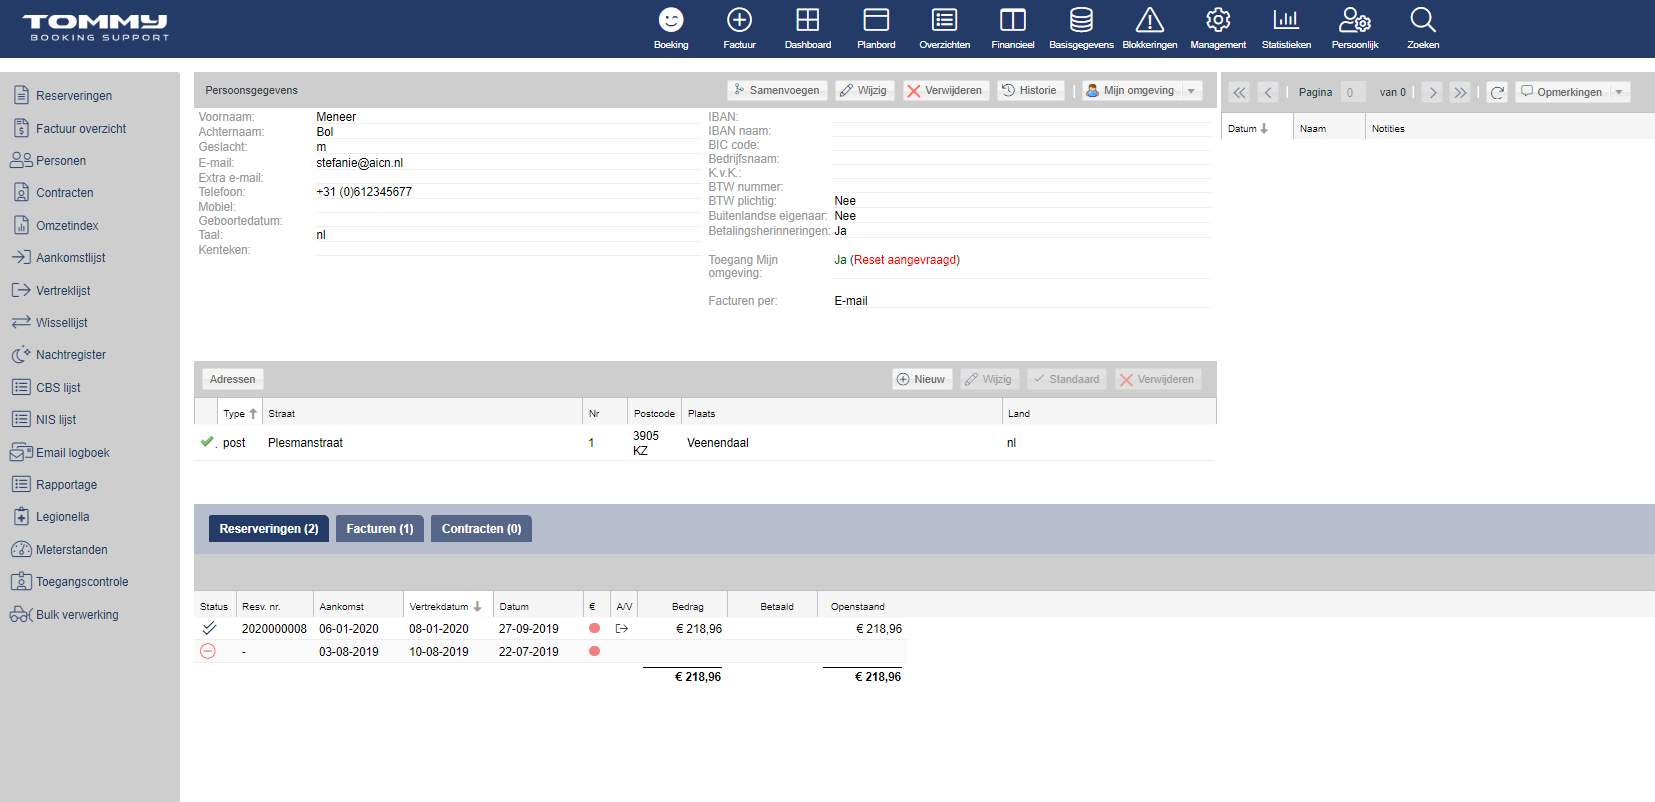Go to first page of notes
The image size is (1655, 802).
pyautogui.click(x=1240, y=92)
